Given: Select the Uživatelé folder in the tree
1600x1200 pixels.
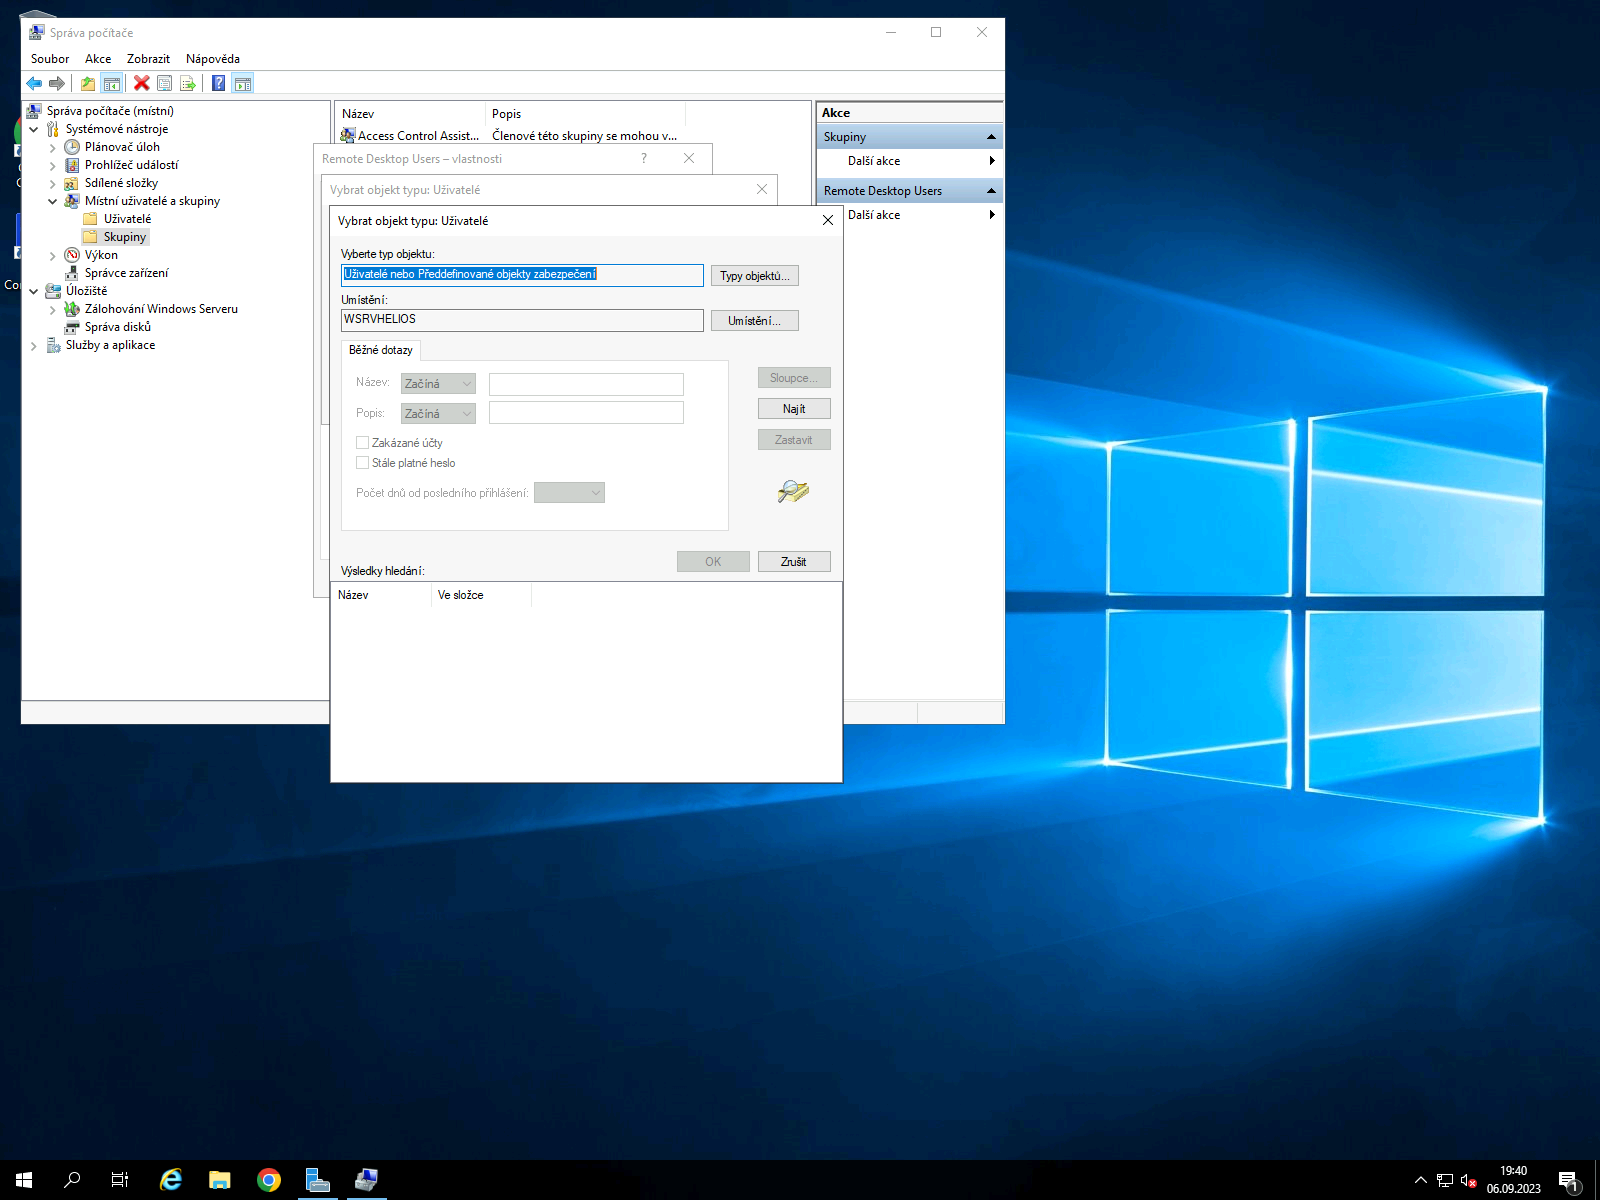Looking at the screenshot, I should click(127, 219).
